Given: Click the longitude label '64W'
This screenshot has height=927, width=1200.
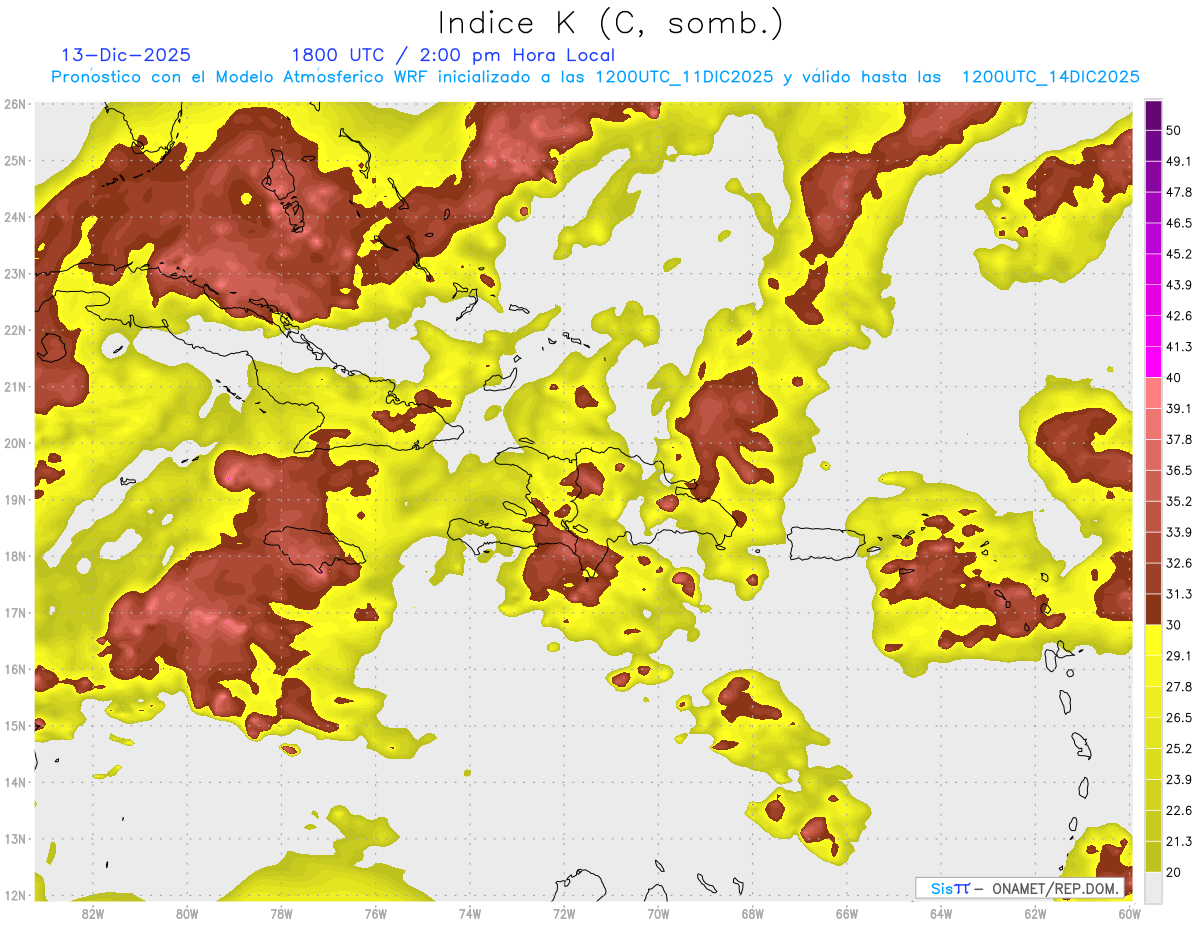Looking at the screenshot, I should (x=941, y=913).
